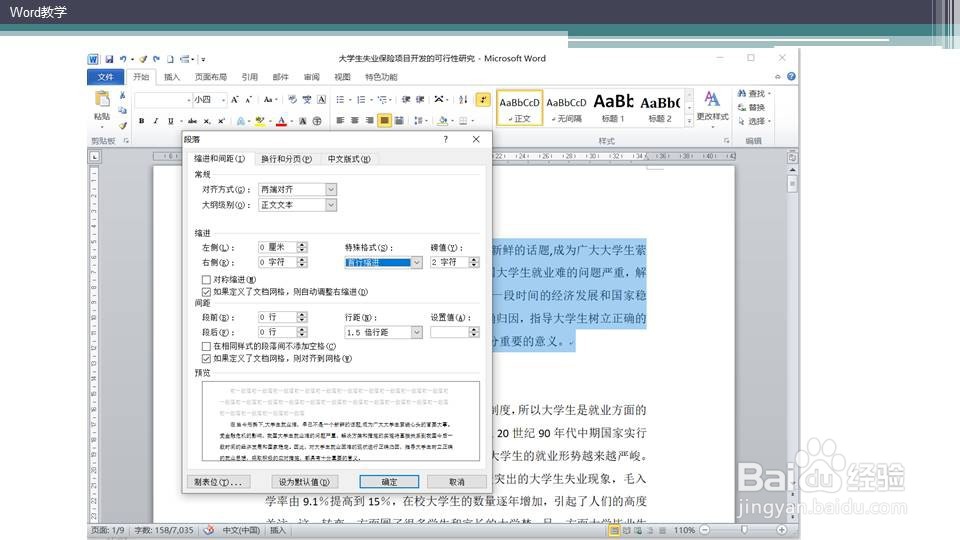Screen dimensions: 960x540
Task: Select 无间隔 No Spacing style
Action: tap(566, 108)
